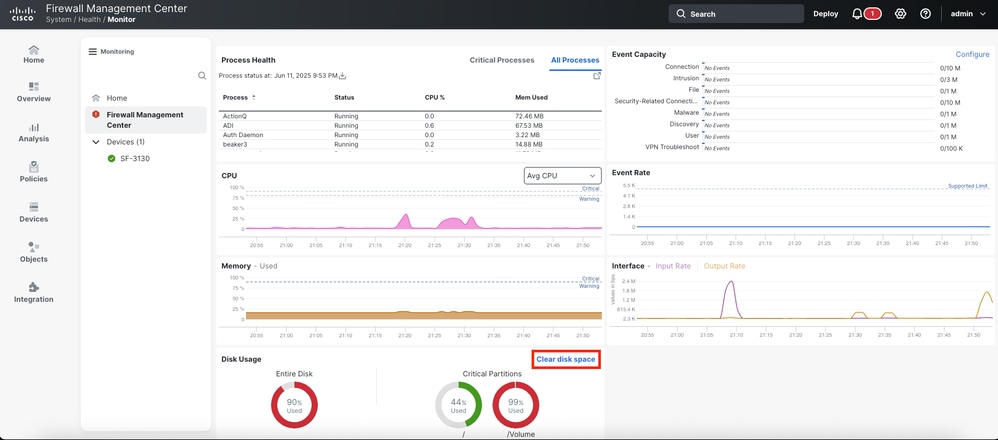
Task: Select the ActionQ process row
Action: point(411,117)
